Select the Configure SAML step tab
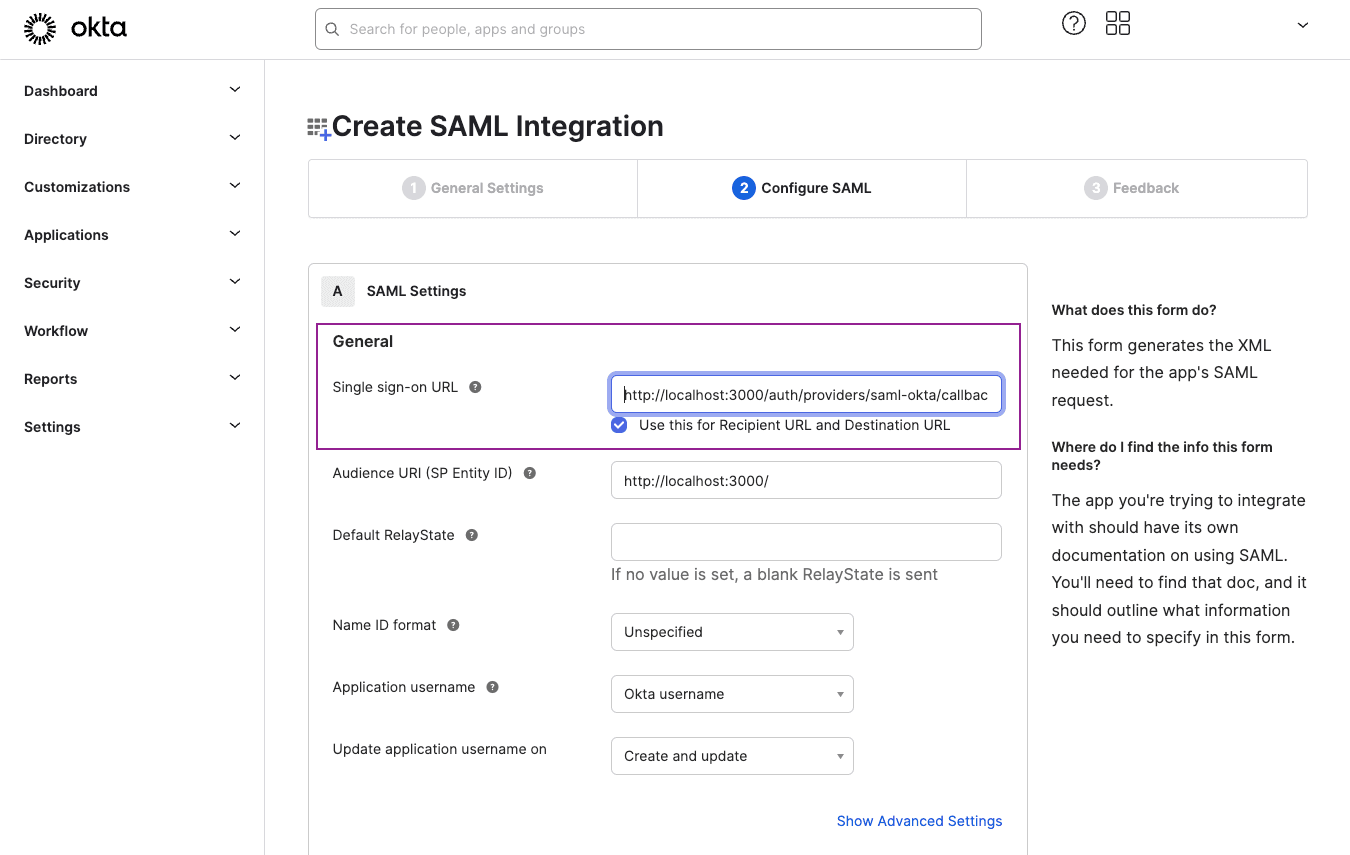Screen dimensions: 1350x855 click(x=802, y=188)
